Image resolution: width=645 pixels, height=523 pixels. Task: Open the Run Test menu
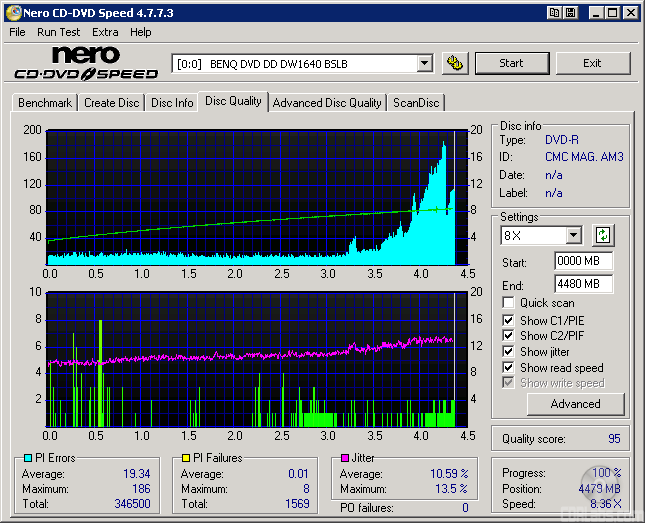point(58,32)
